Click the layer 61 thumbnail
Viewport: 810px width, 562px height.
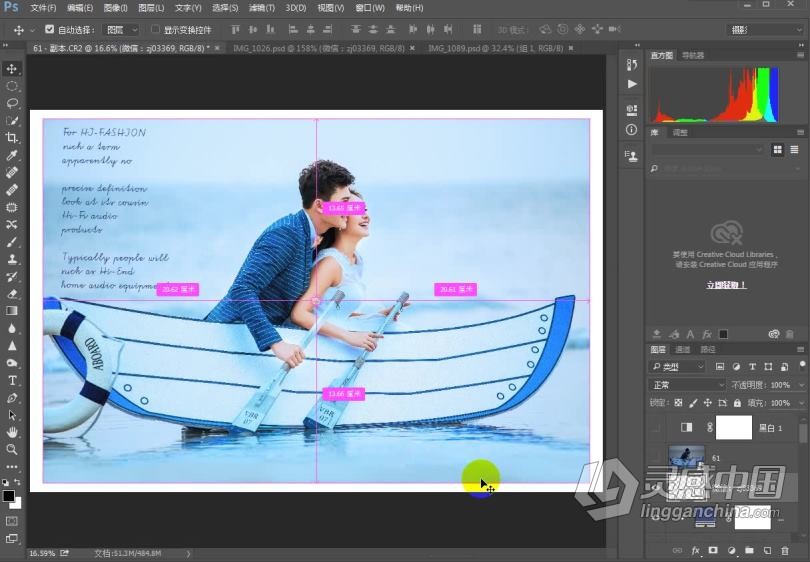(686, 457)
